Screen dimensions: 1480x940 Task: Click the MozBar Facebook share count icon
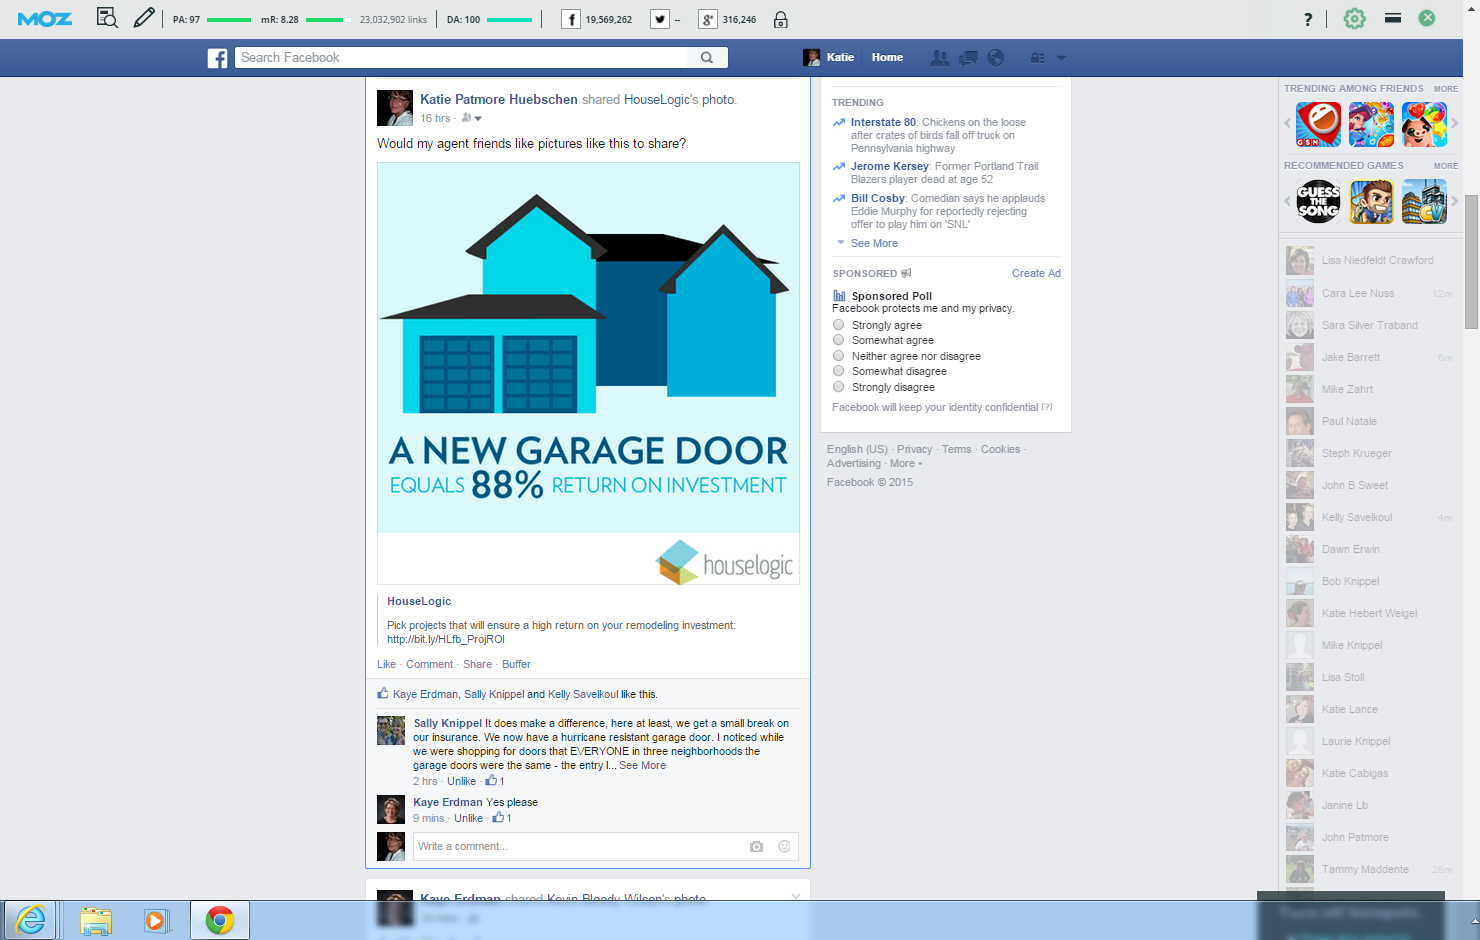point(571,19)
